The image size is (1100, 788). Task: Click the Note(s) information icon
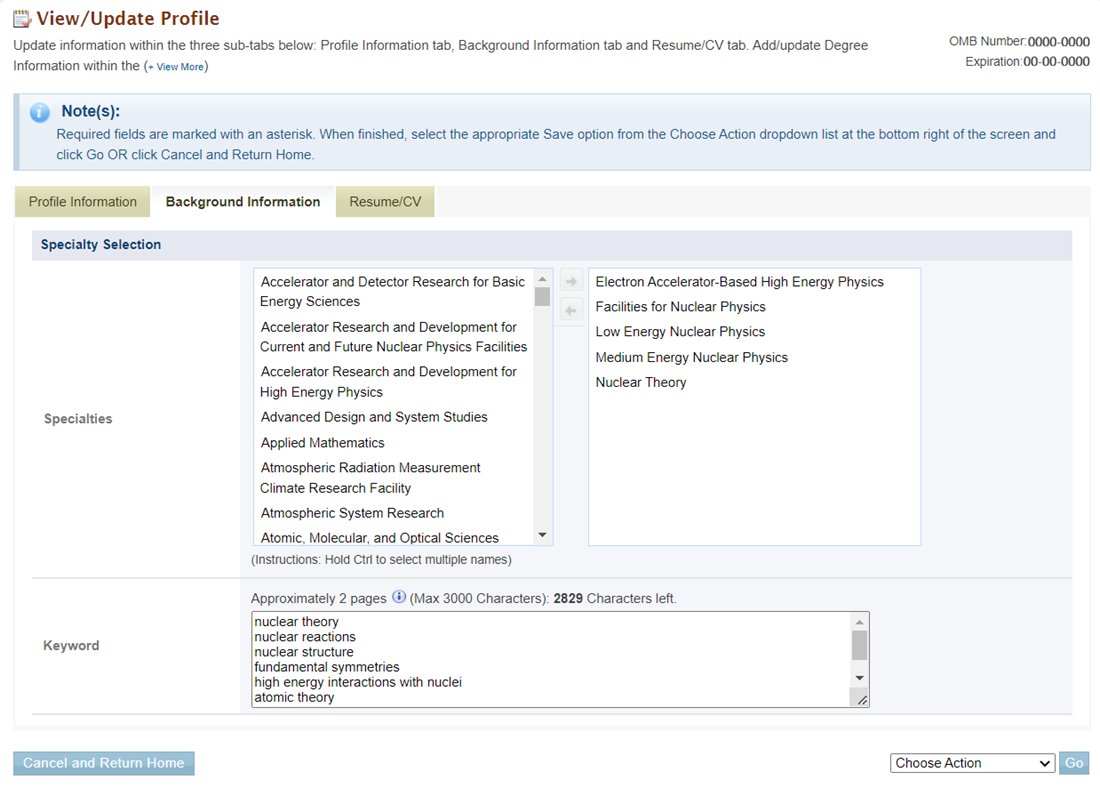[x=39, y=112]
